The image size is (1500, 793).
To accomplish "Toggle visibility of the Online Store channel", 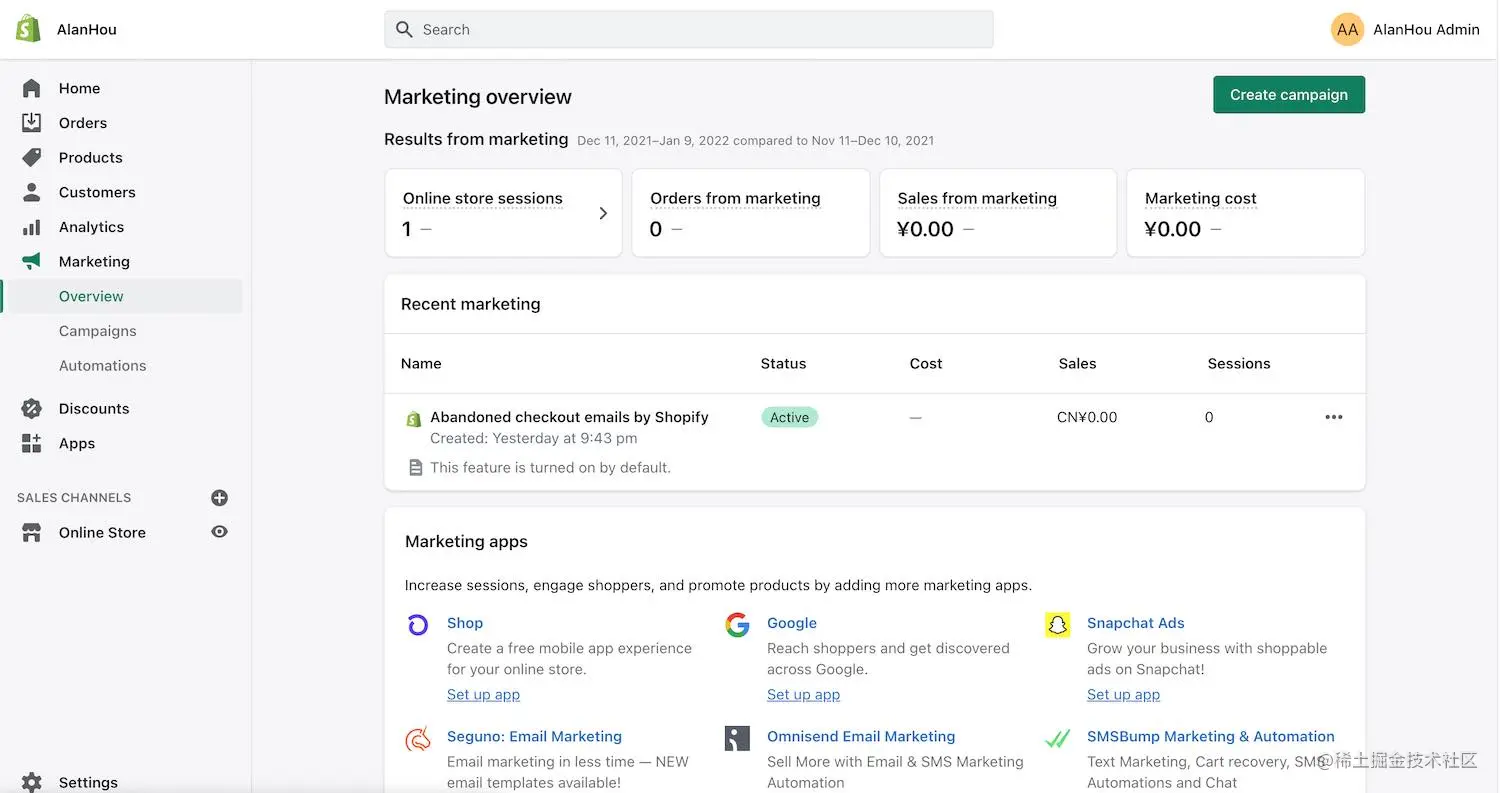I will 219,532.
